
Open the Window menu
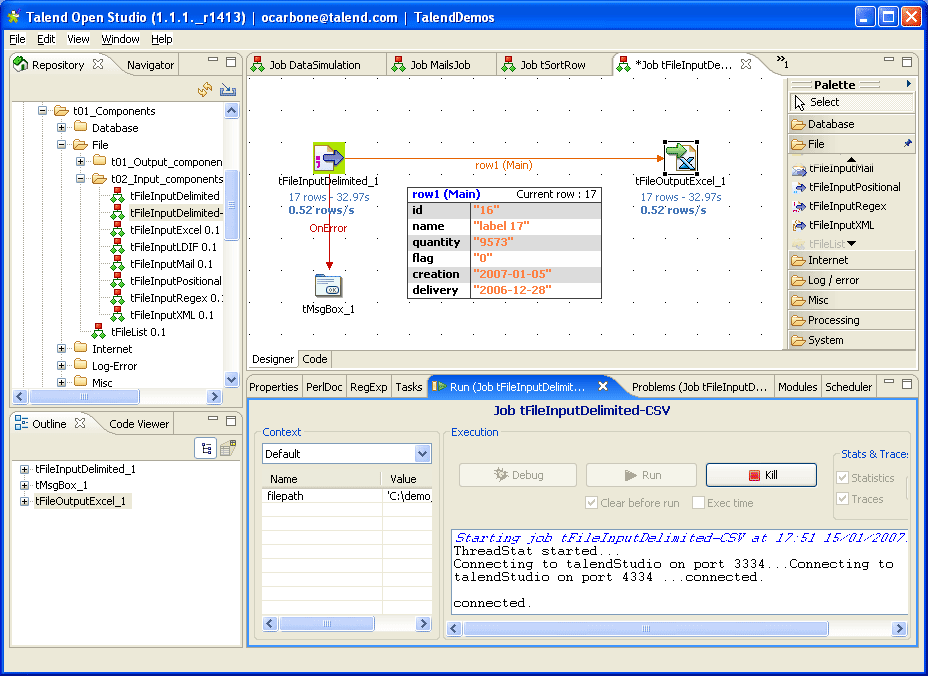120,39
